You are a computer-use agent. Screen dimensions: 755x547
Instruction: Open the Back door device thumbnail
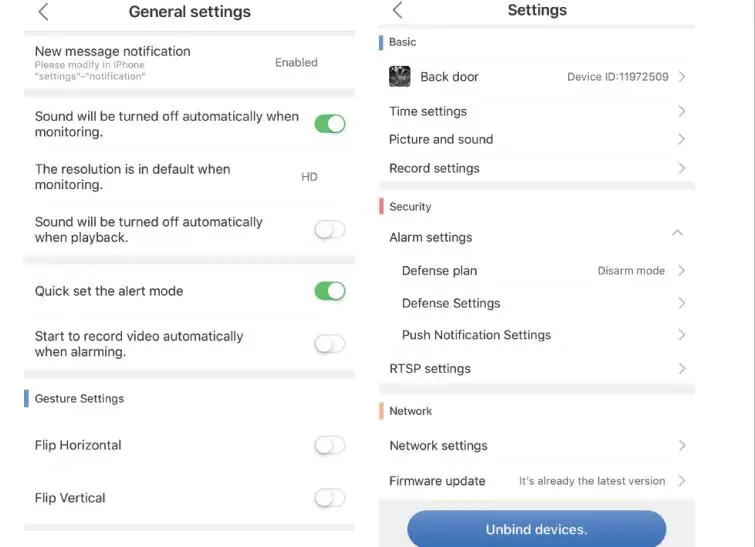tap(400, 77)
